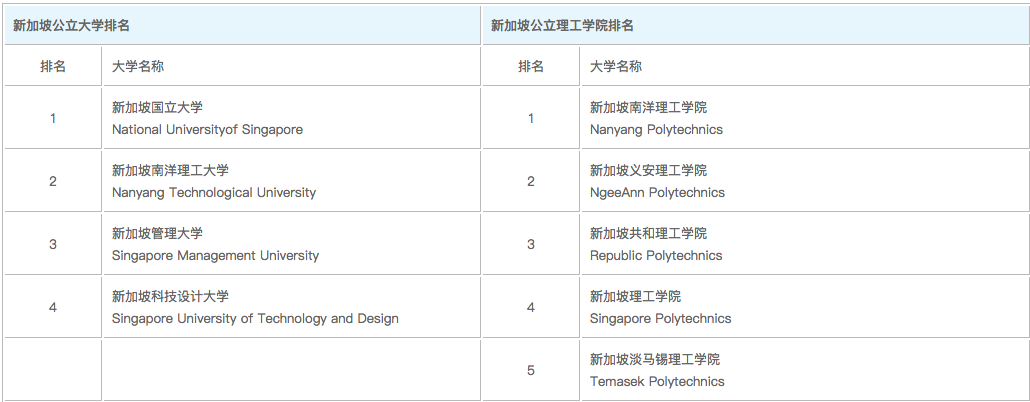Click 新加坡共和理工学院 in the polytechnic table

pyautogui.click(x=648, y=233)
